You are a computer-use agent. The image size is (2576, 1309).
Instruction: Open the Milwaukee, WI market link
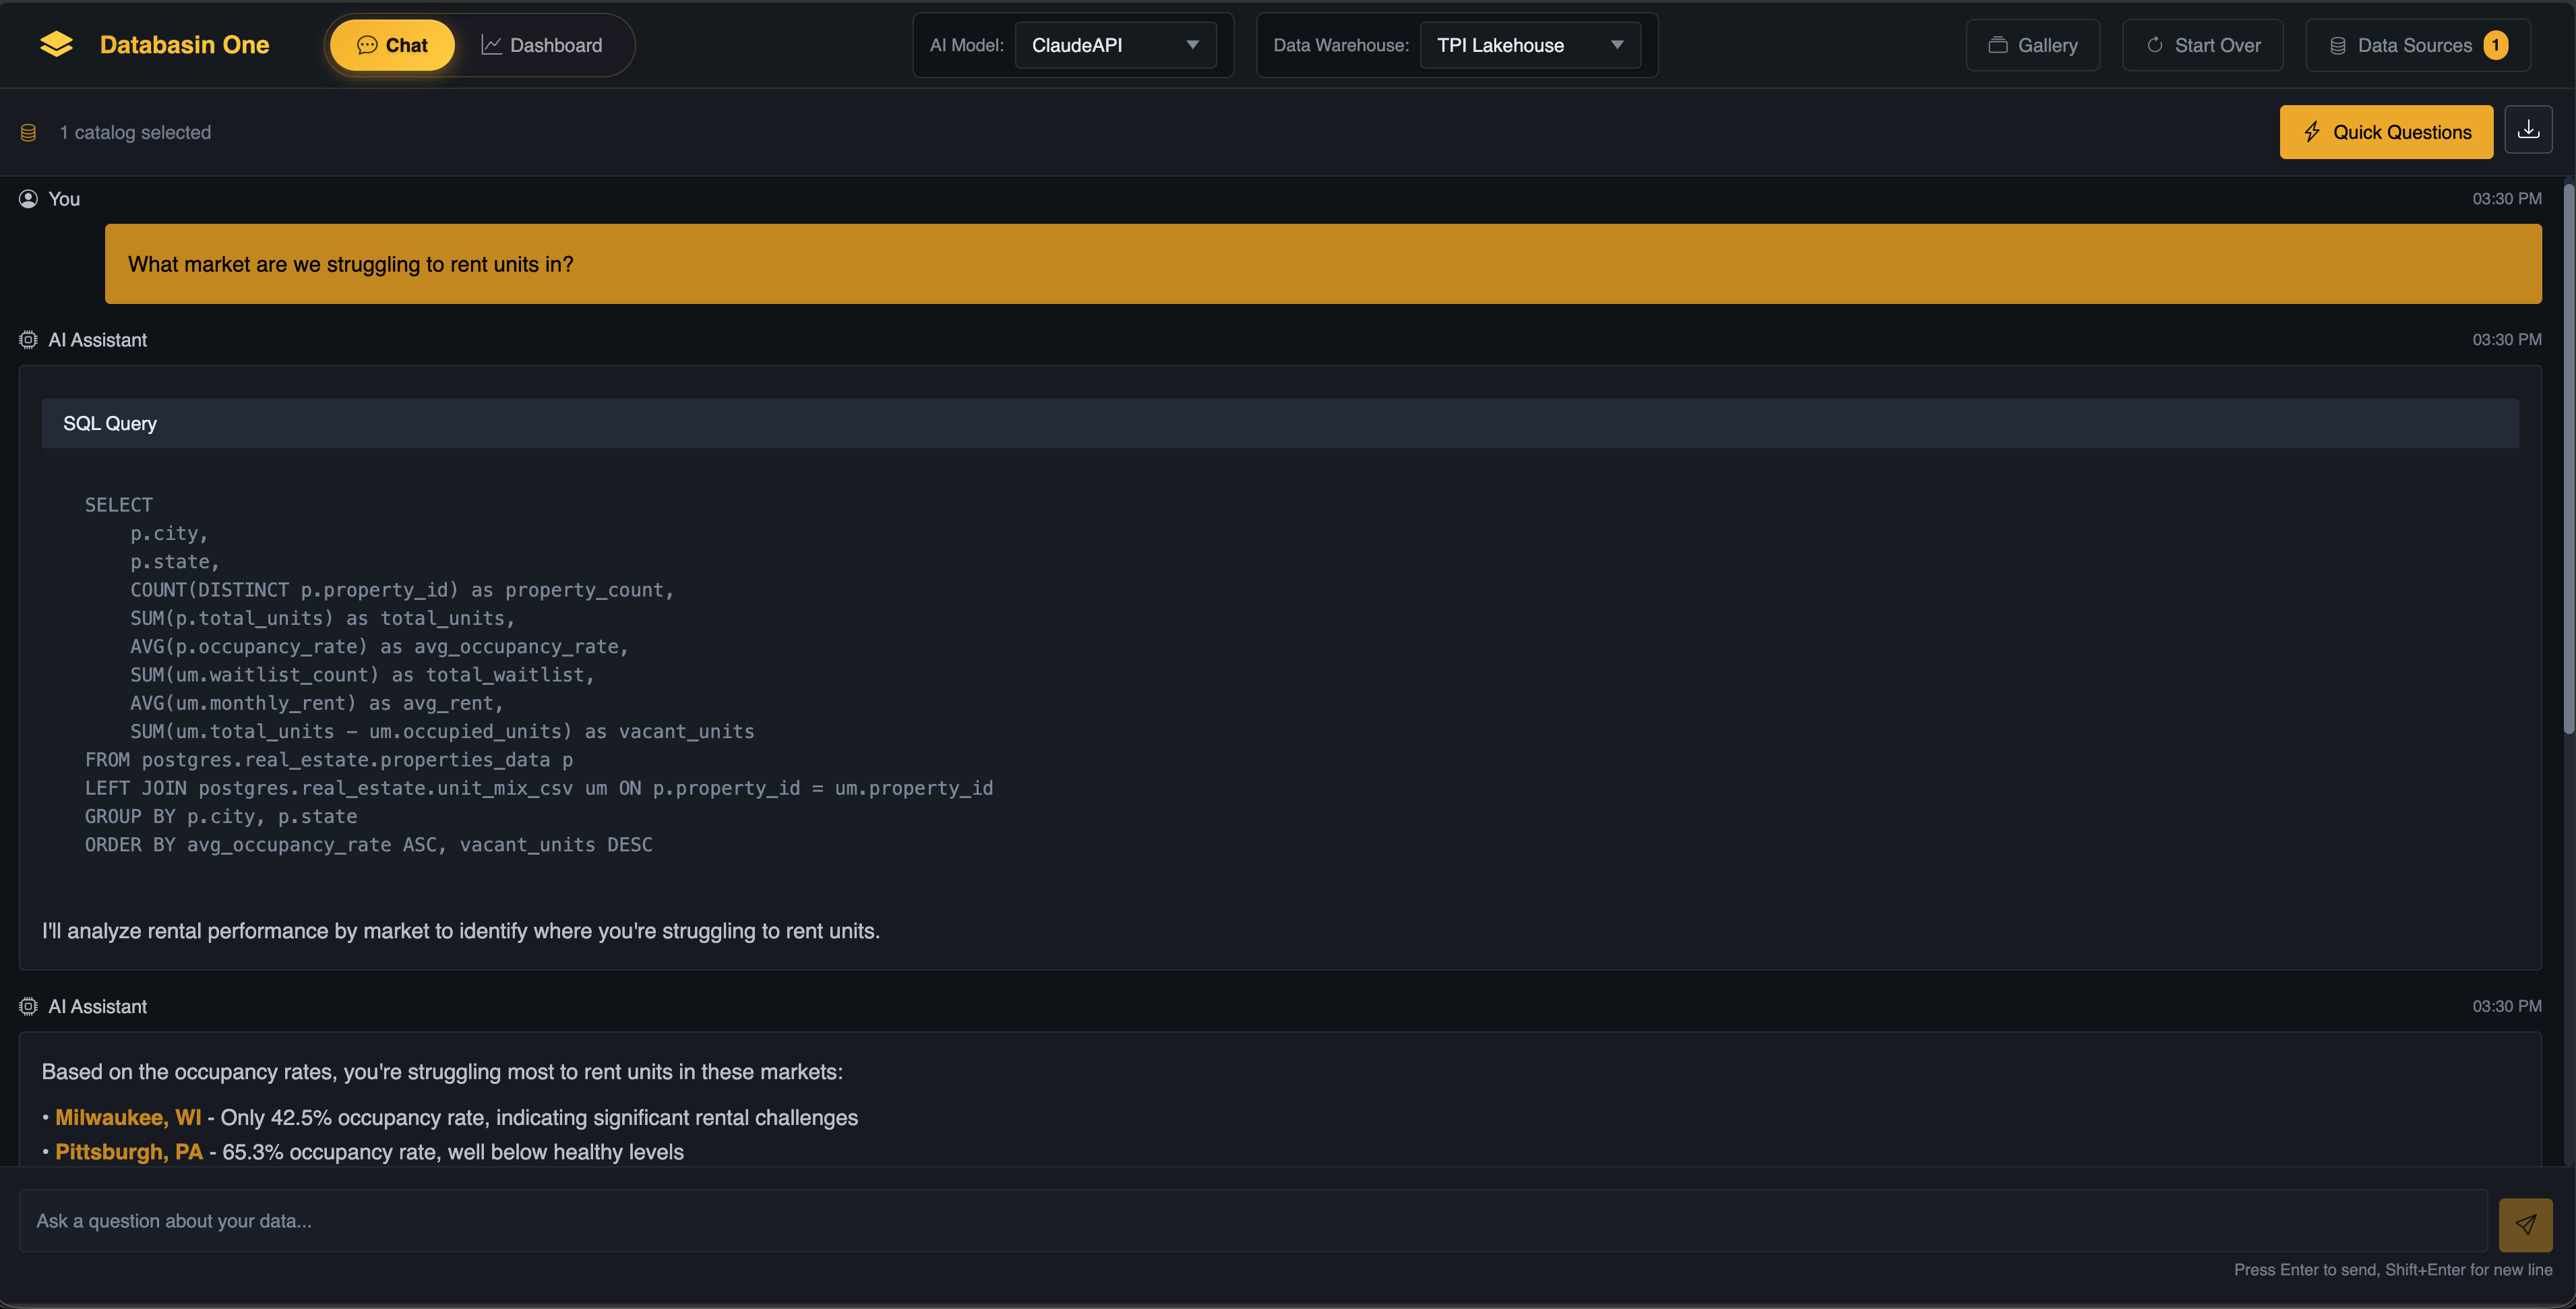tap(127, 1117)
